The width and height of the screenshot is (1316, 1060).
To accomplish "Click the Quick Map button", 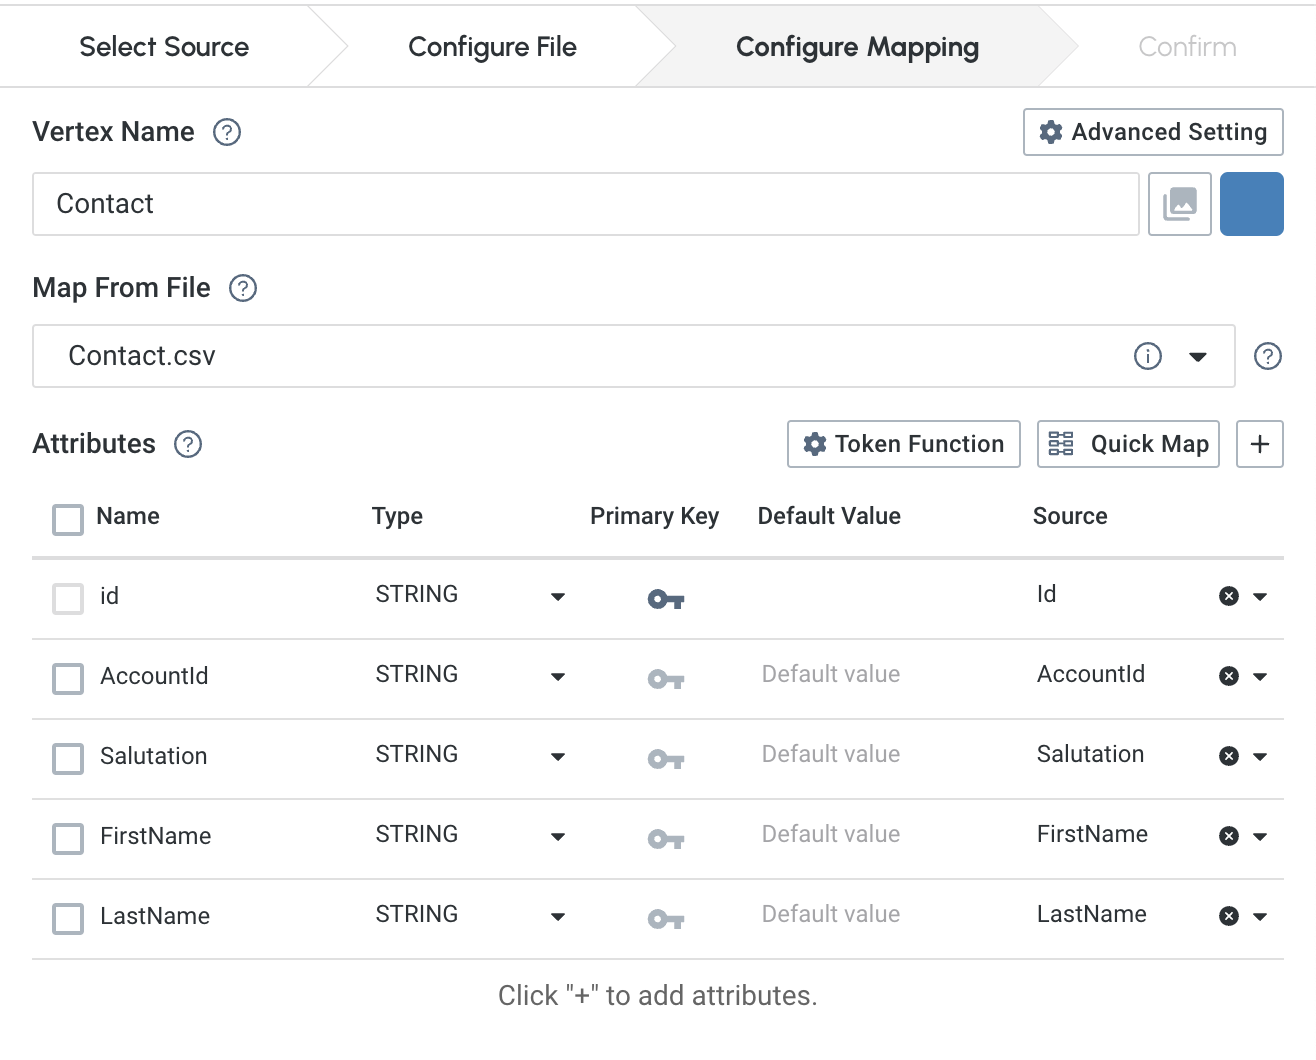I will point(1127,444).
